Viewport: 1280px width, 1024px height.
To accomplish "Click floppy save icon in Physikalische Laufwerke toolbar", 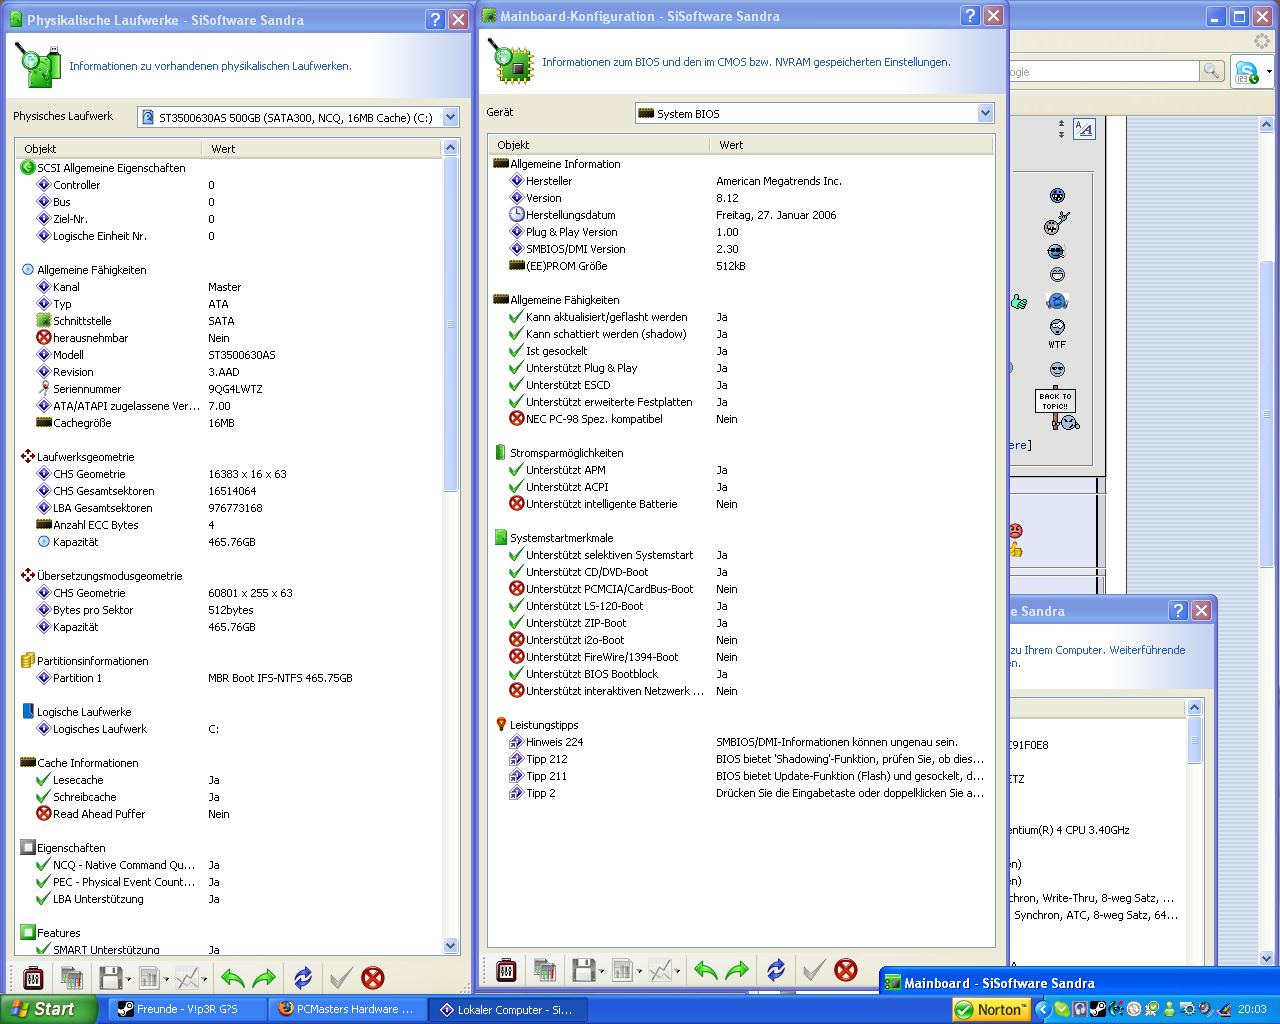I will [x=110, y=977].
